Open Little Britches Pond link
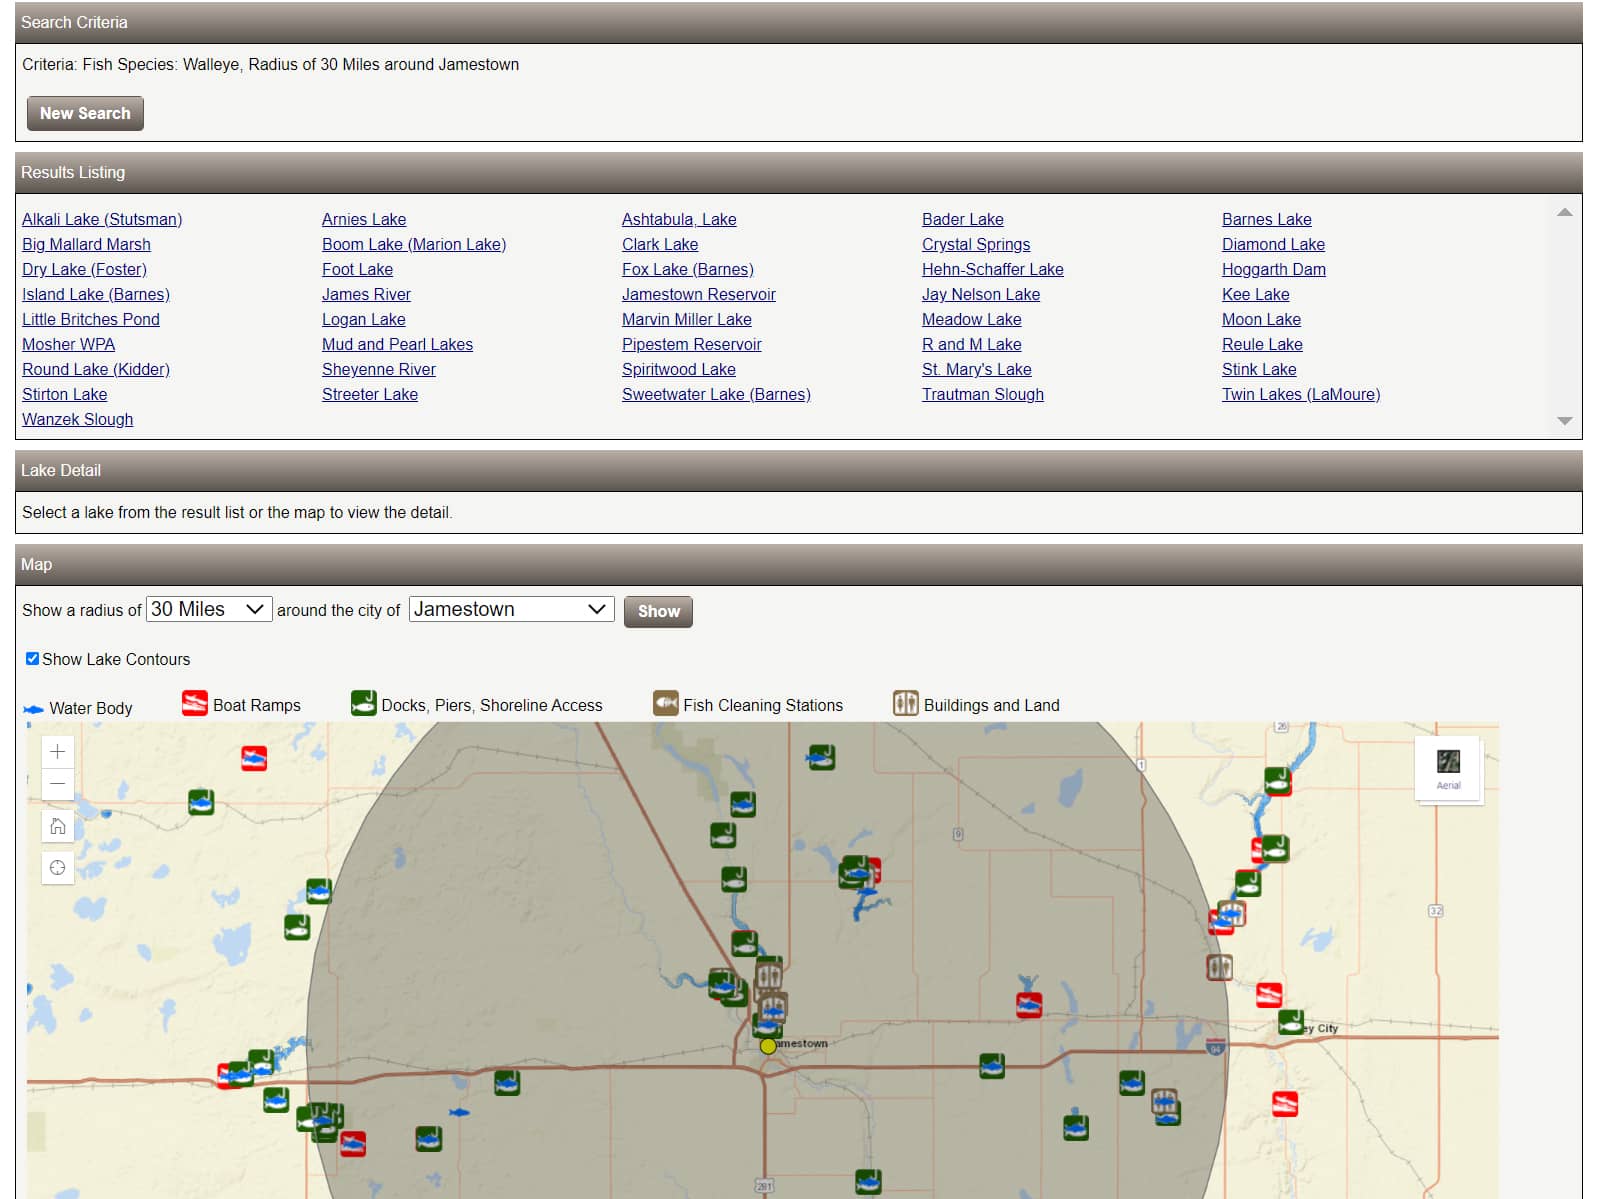This screenshot has width=1599, height=1199. click(x=90, y=319)
